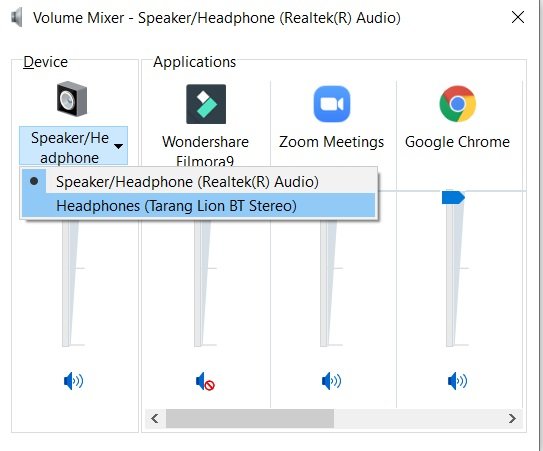The image size is (543, 451).
Task: Open the Speaker/Headphone device dropdown
Action: [x=73, y=145]
